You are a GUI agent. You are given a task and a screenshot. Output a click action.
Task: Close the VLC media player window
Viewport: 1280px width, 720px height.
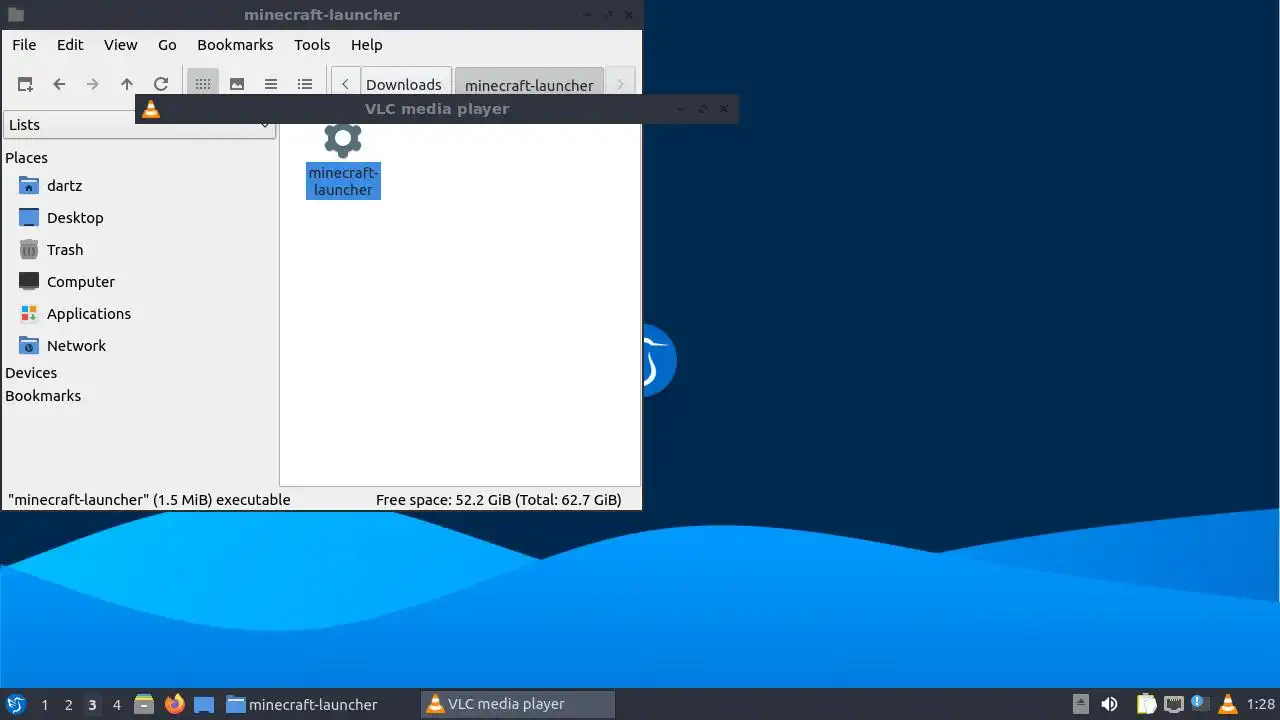click(726, 109)
